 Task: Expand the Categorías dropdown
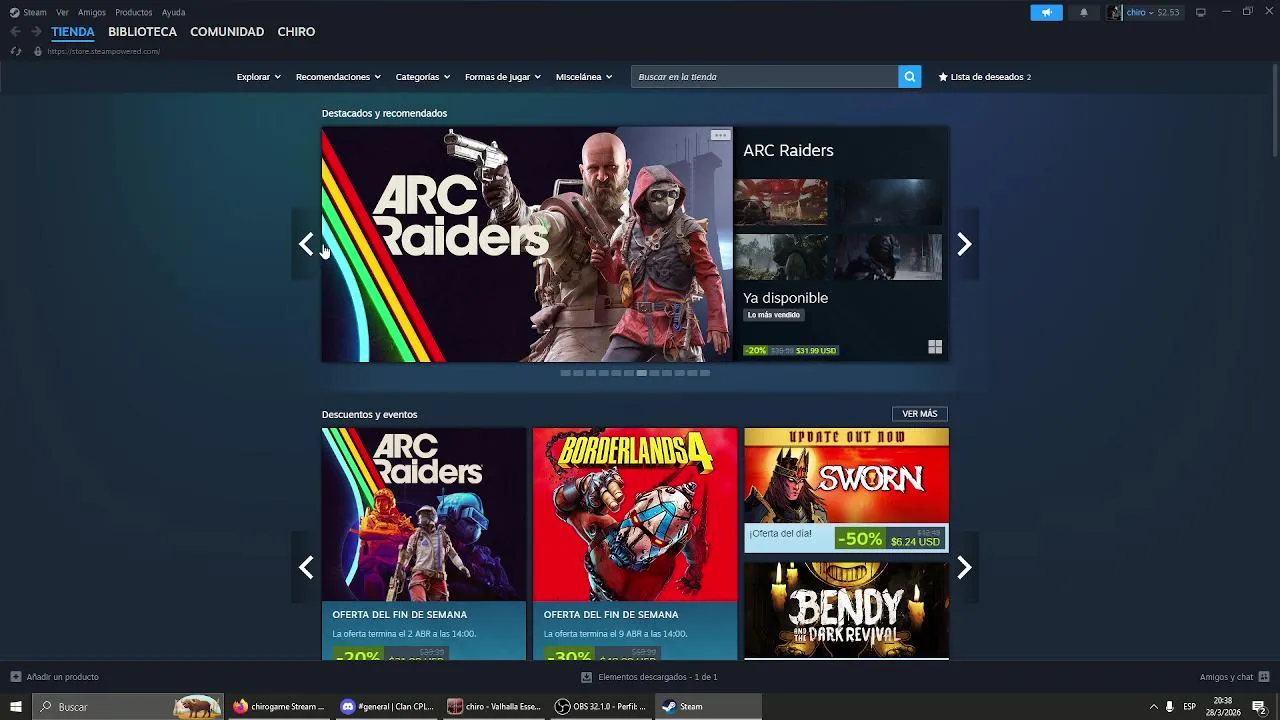[422, 77]
